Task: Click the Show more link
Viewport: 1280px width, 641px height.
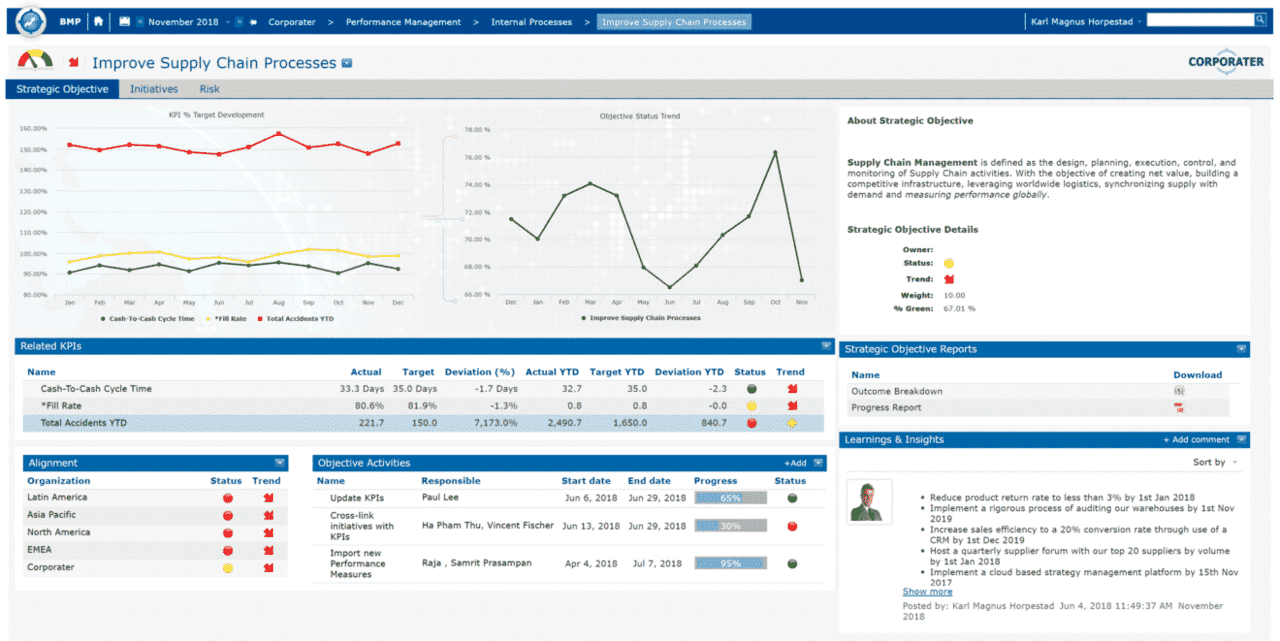Action: (927, 592)
